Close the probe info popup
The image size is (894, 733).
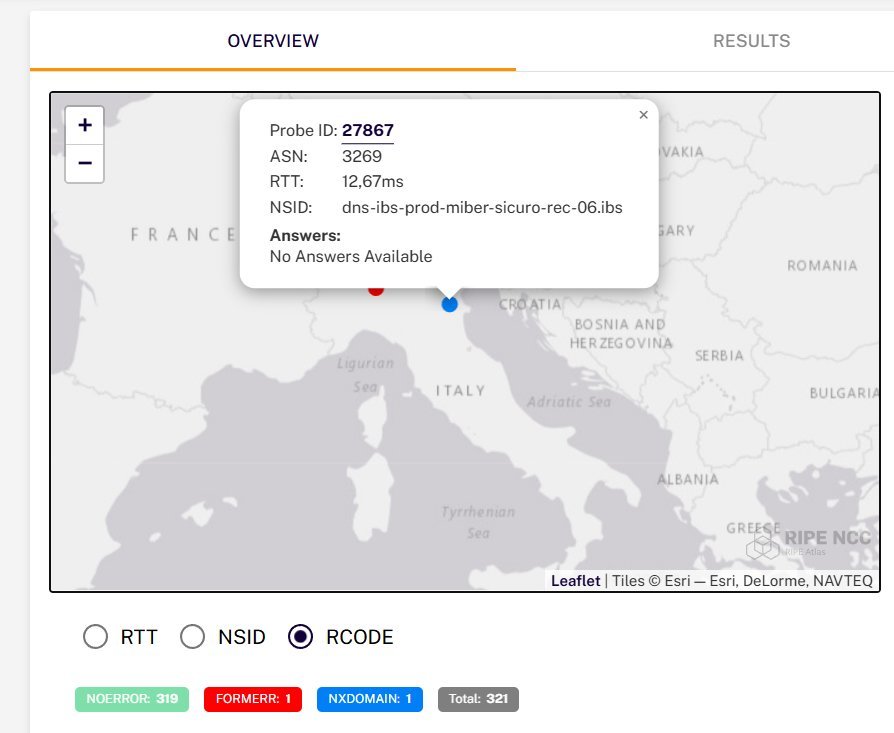pos(643,115)
